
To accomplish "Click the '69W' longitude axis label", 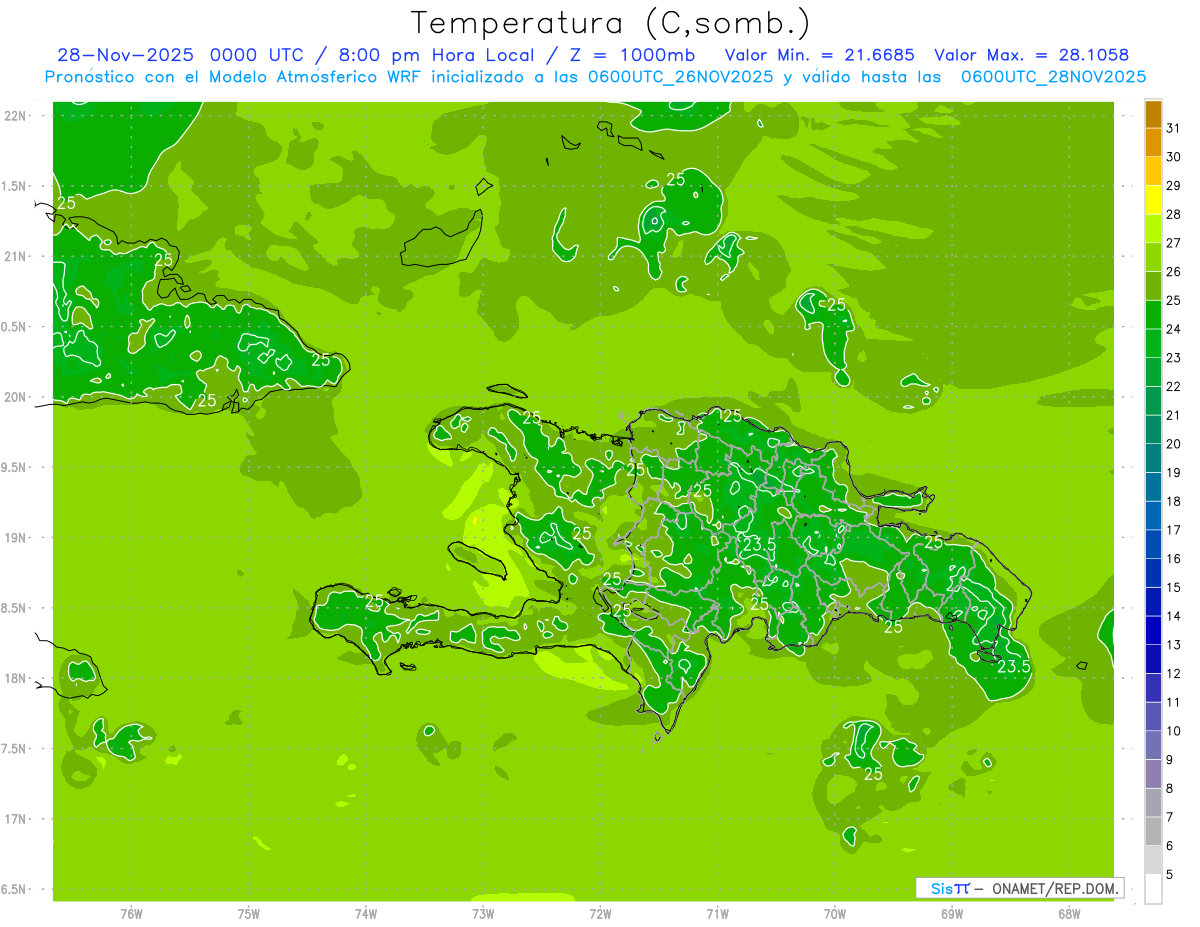I will tap(952, 914).
